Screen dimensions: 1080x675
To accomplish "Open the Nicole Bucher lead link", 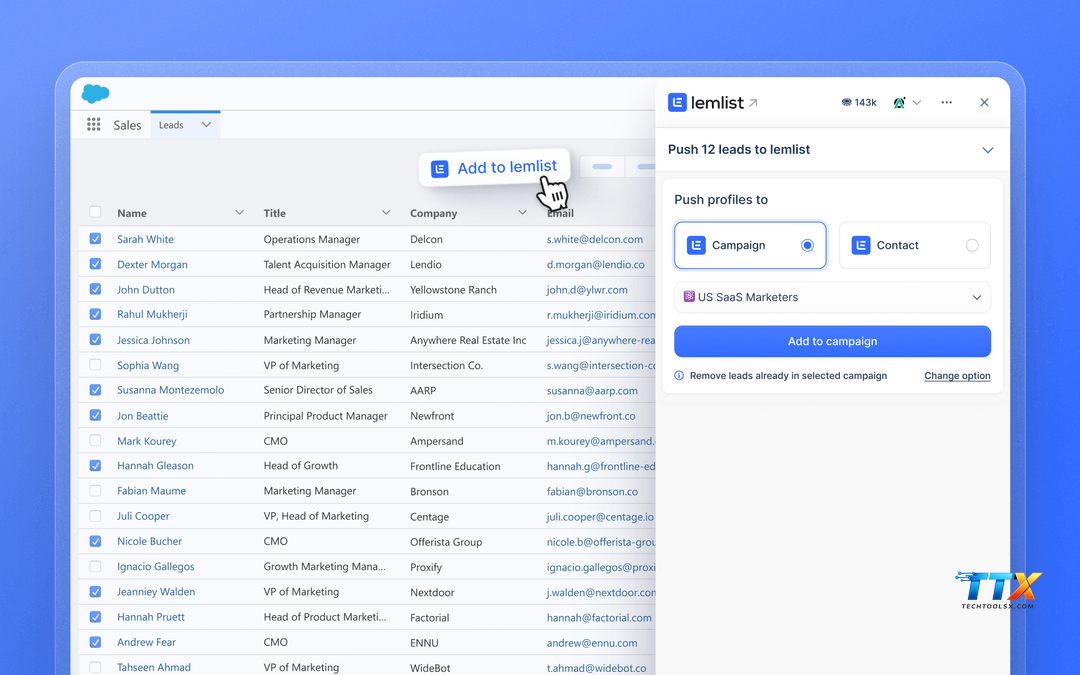I will (149, 541).
